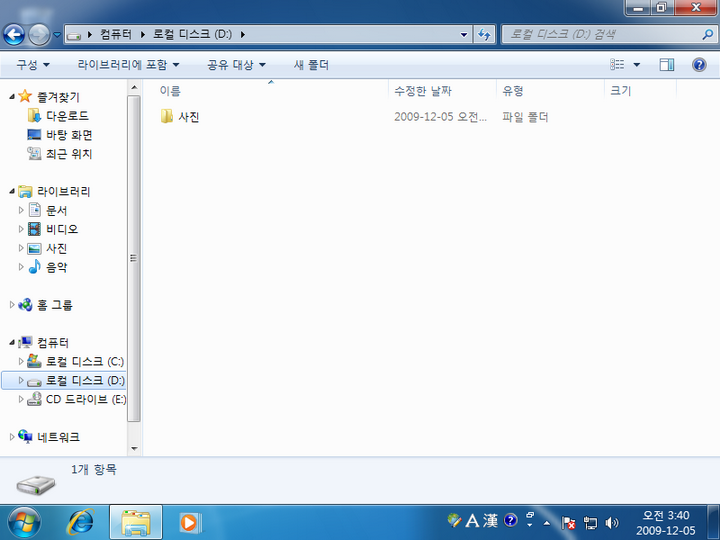The height and width of the screenshot is (540, 720).
Task: Select the 라이브러리 tree node
Action: (63, 191)
